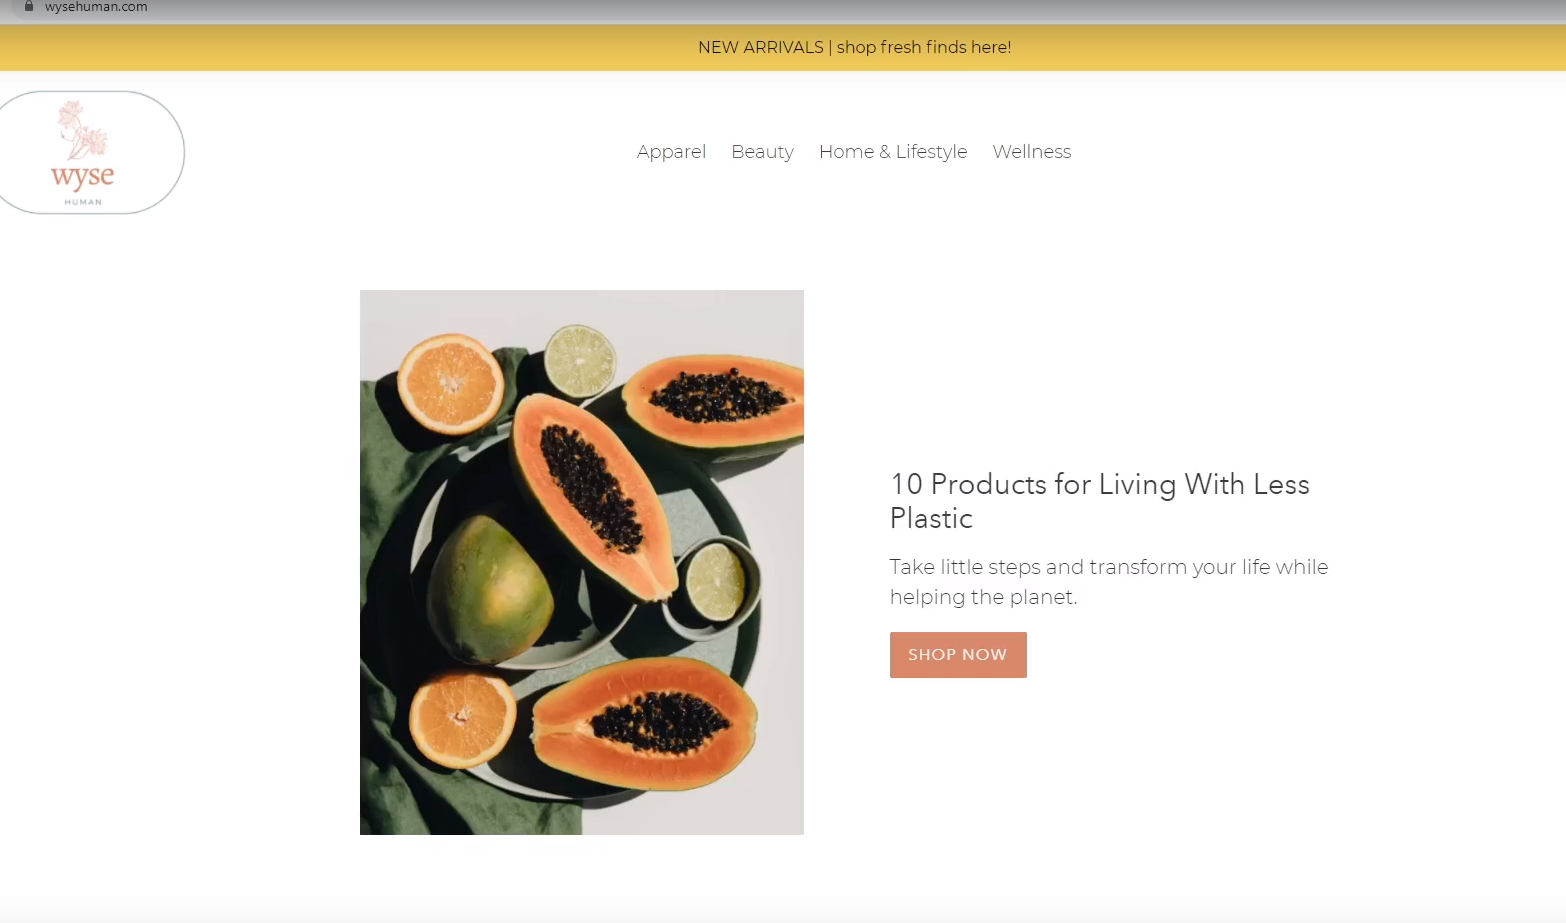Click the 'wyse' wordmark in the logo
The image size is (1566, 923).
tap(83, 177)
